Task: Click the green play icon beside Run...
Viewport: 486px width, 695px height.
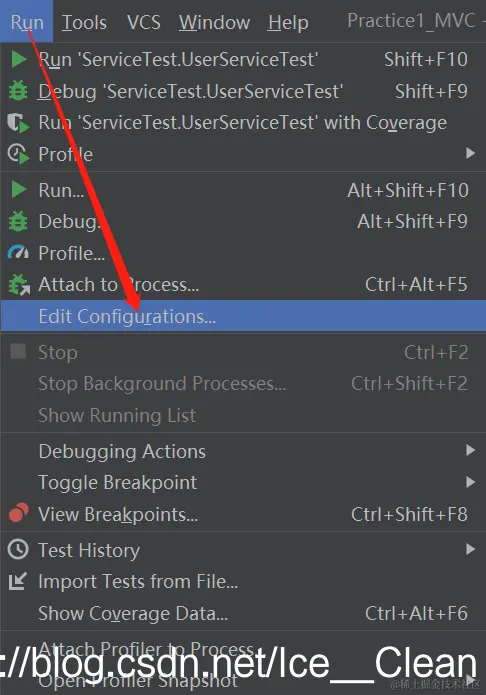Action: pyautogui.click(x=18, y=190)
